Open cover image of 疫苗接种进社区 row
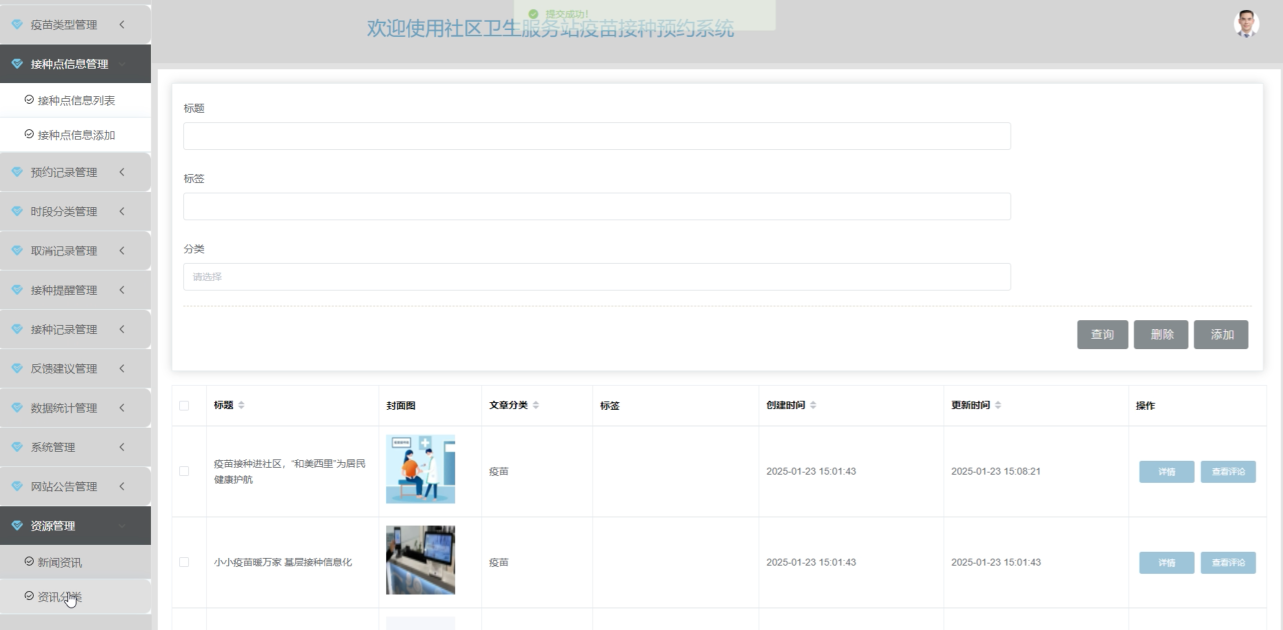The height and width of the screenshot is (630, 1283). (420, 469)
